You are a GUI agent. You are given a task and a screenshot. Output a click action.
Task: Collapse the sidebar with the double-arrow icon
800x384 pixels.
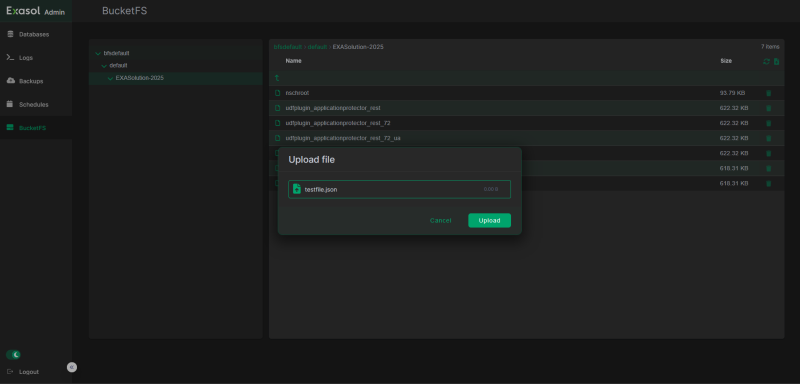click(72, 367)
